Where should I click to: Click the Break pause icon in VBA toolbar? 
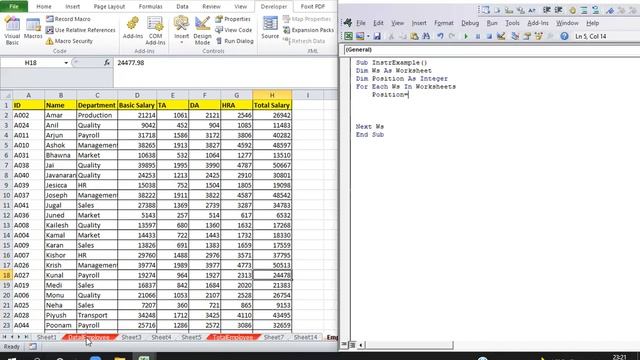[x=478, y=36]
